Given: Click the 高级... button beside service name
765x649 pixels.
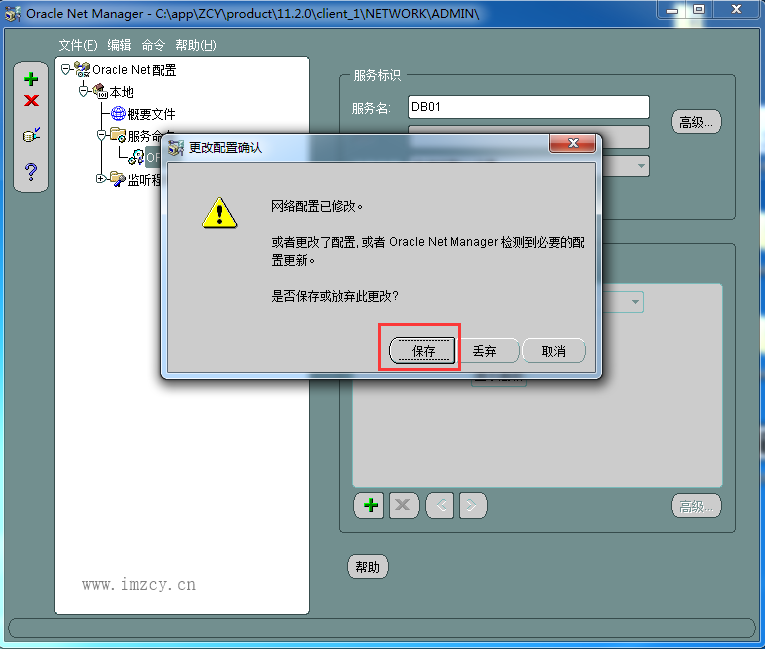Looking at the screenshot, I should (696, 122).
